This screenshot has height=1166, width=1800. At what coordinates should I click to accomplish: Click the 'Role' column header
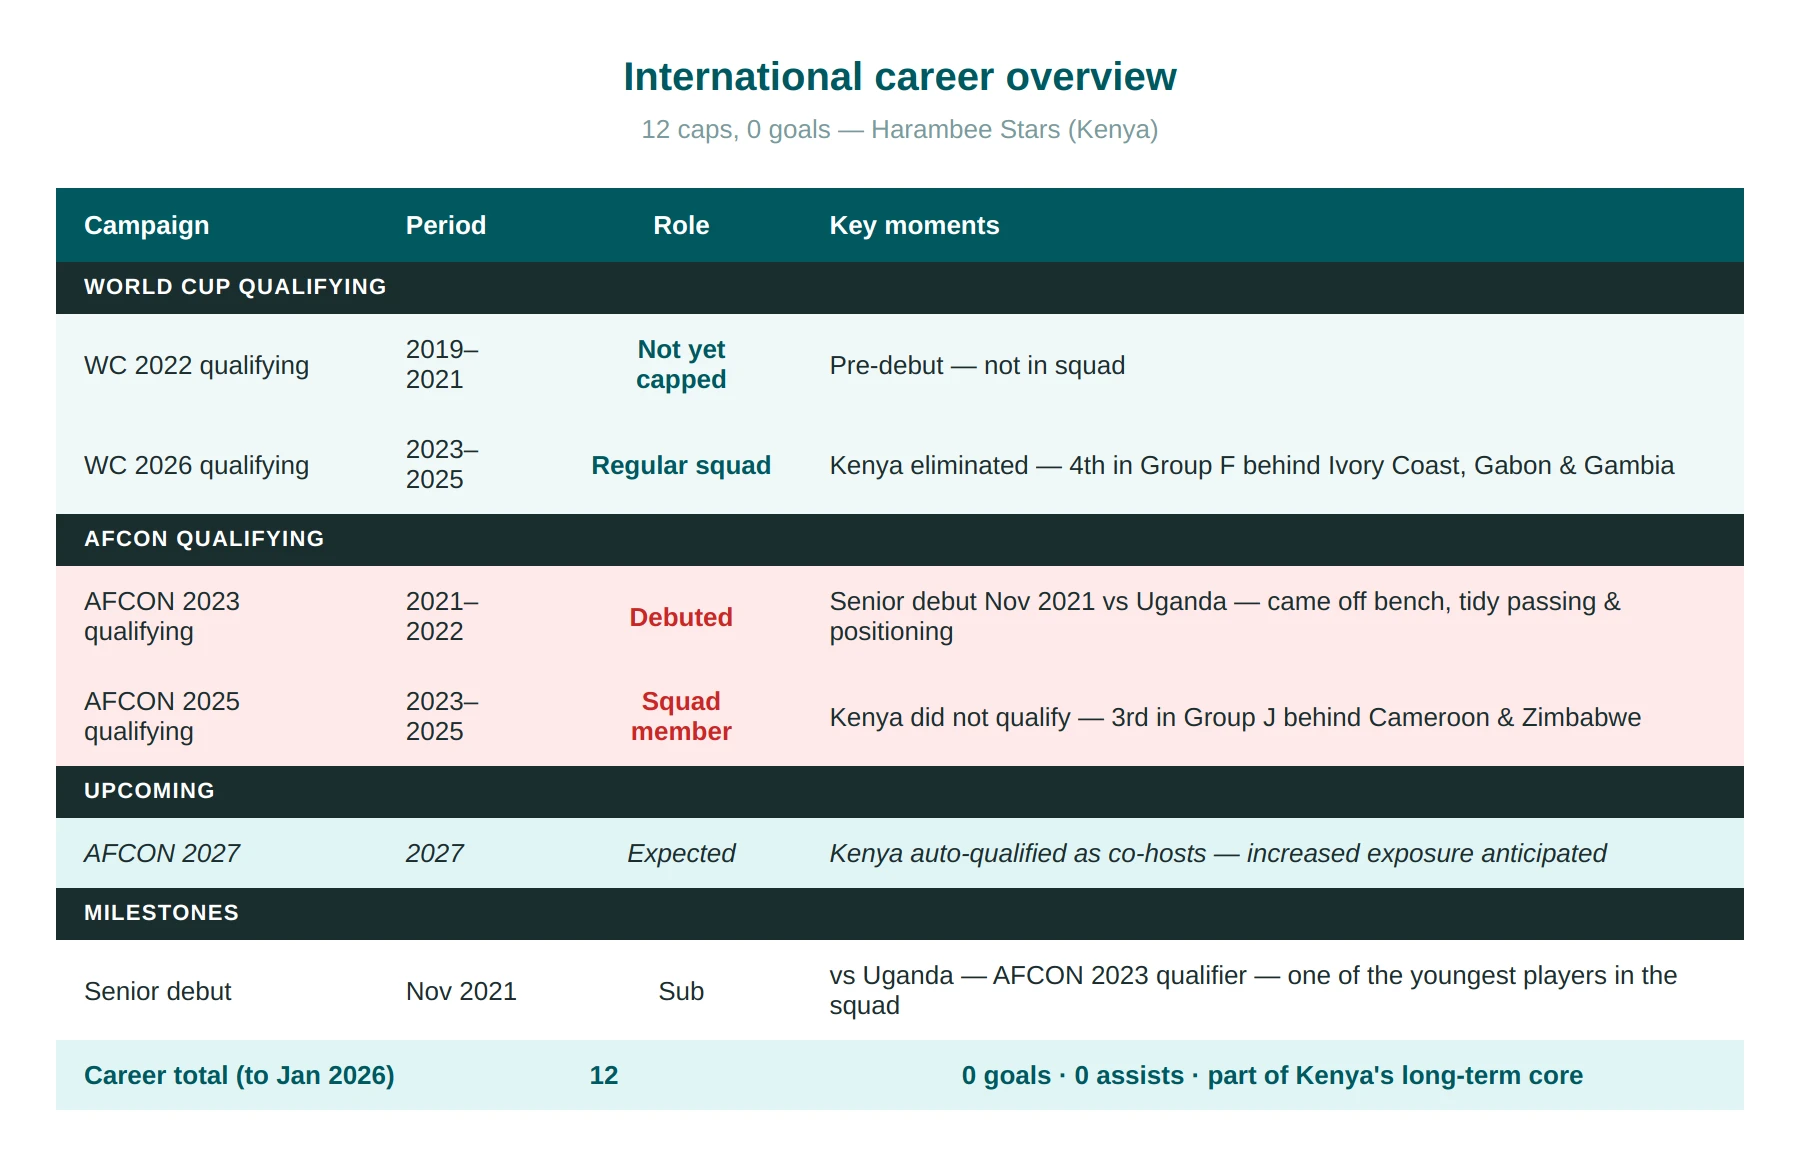coord(681,225)
